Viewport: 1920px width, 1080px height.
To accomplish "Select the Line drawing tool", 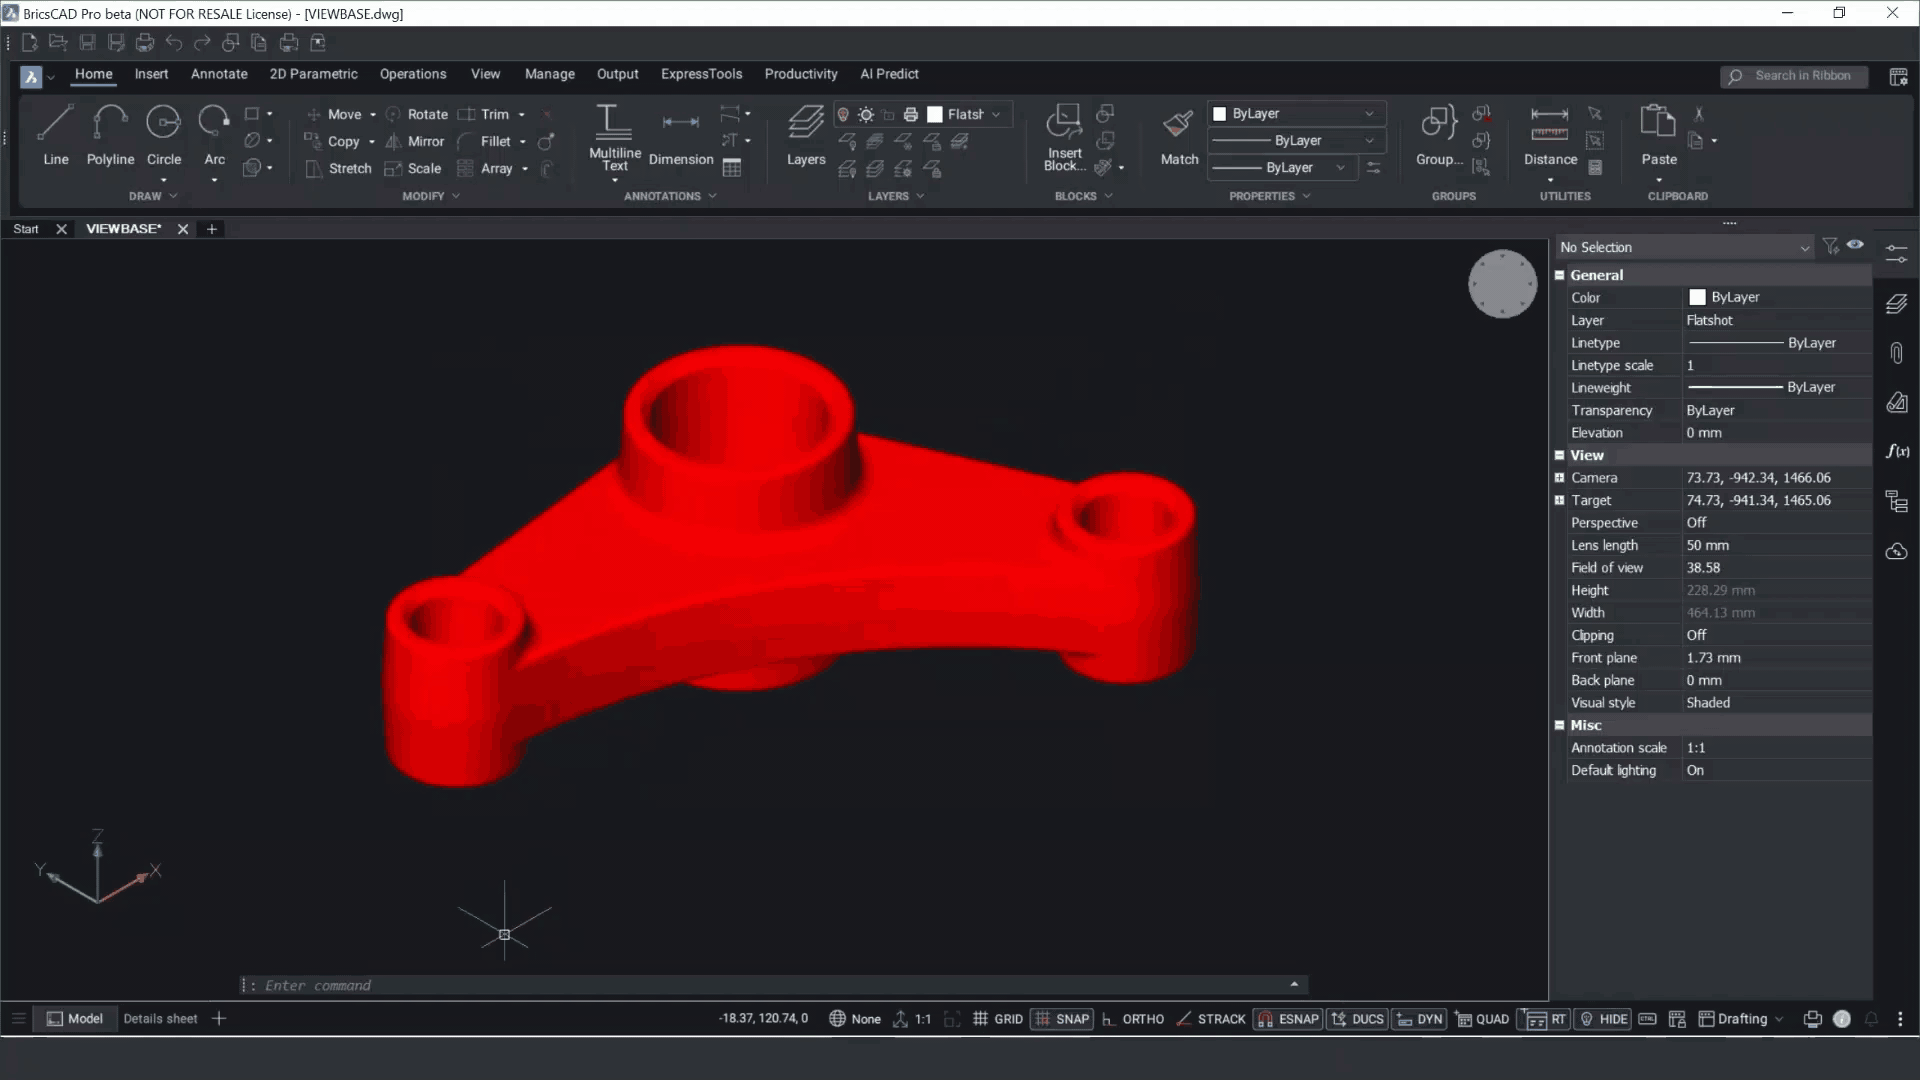I will [55, 124].
